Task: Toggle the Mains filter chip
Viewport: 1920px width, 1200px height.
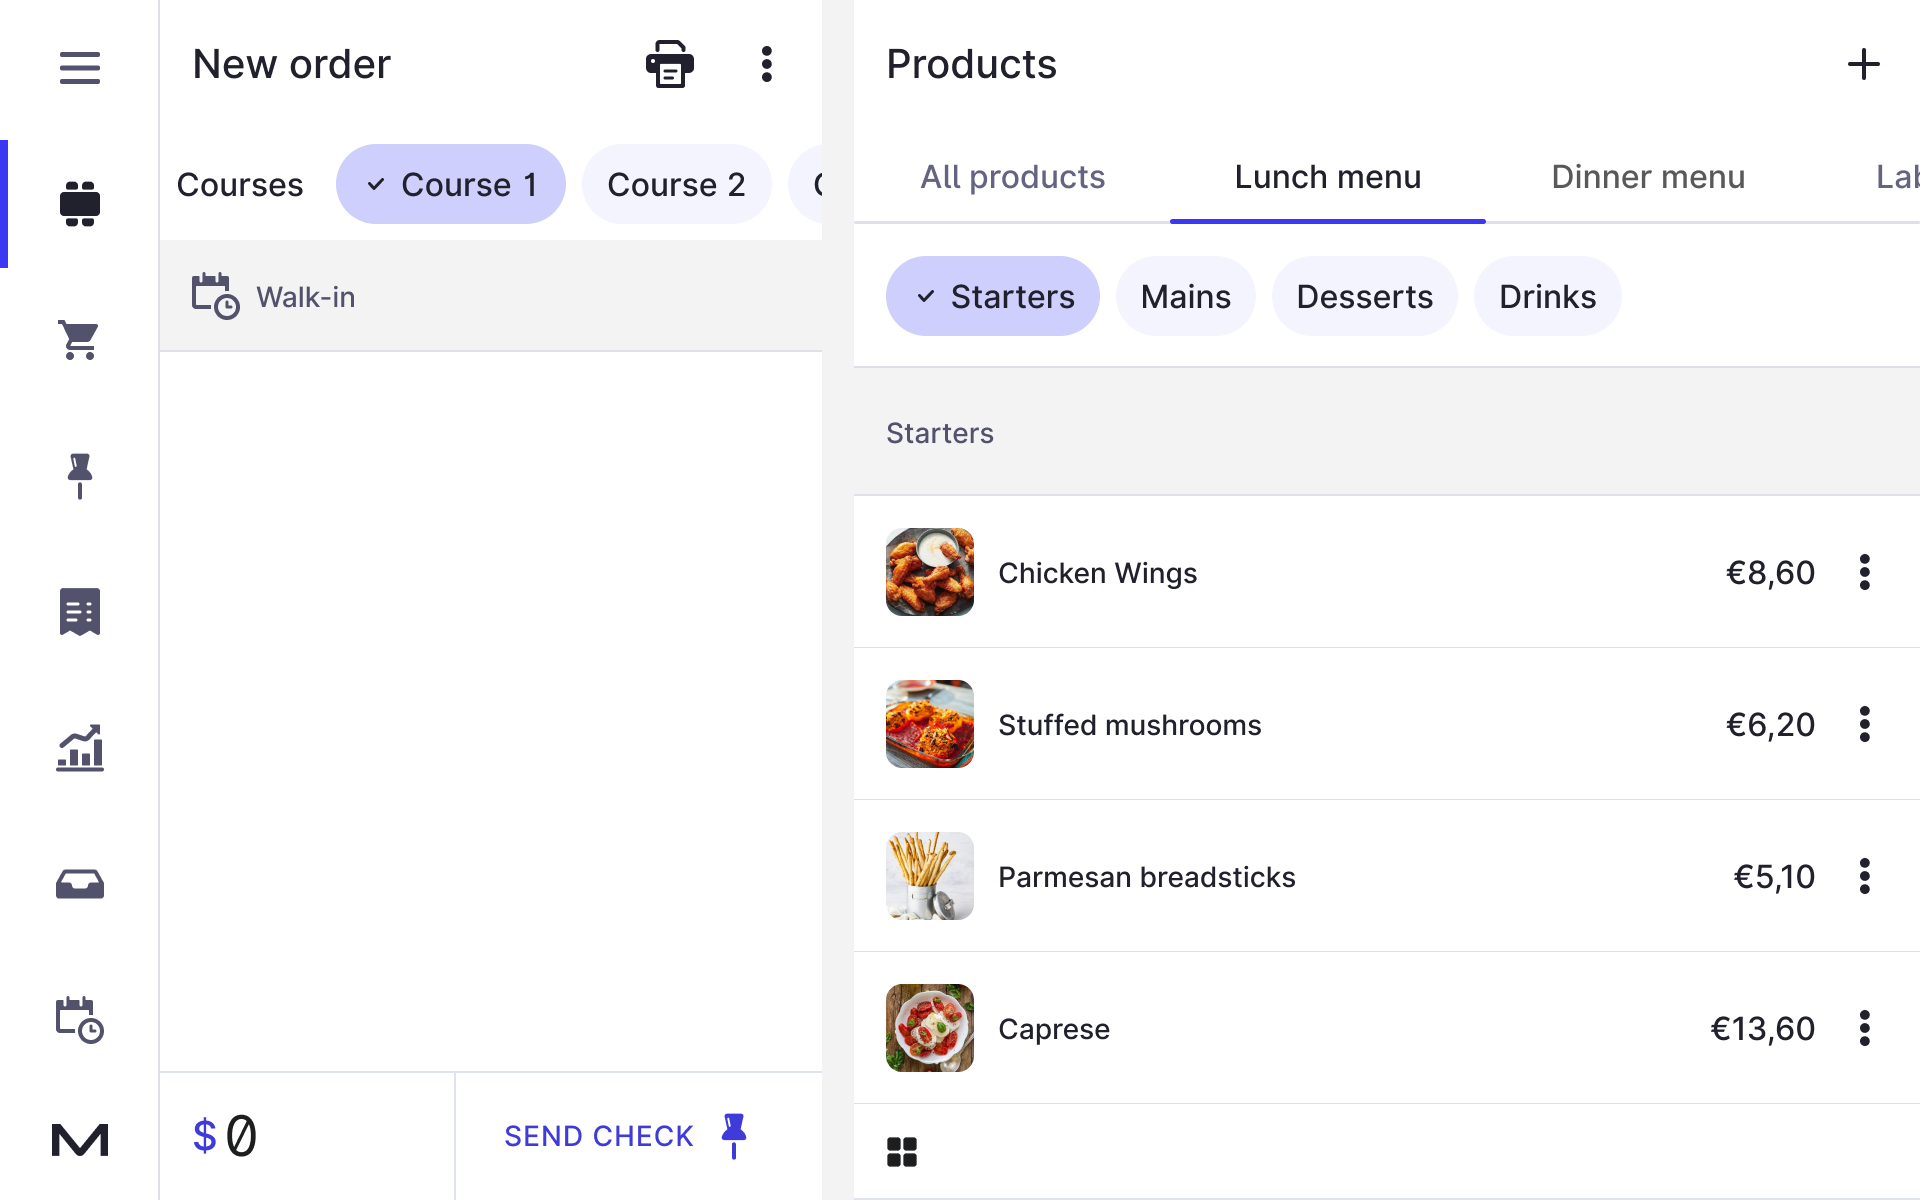Action: click(x=1185, y=296)
